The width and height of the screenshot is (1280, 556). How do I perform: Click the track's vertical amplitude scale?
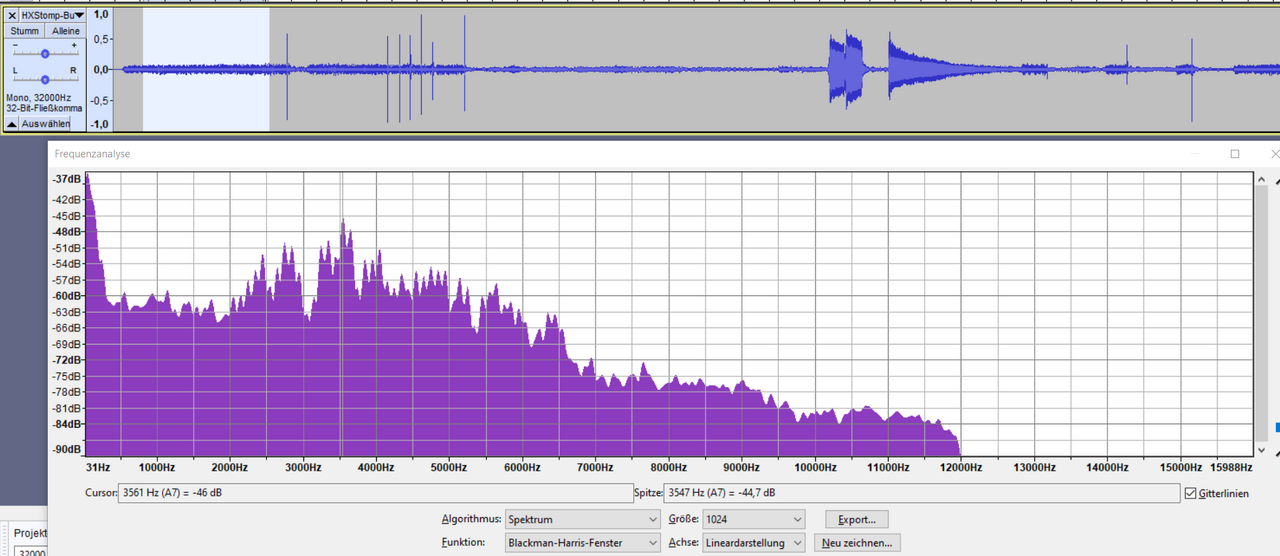[101, 70]
